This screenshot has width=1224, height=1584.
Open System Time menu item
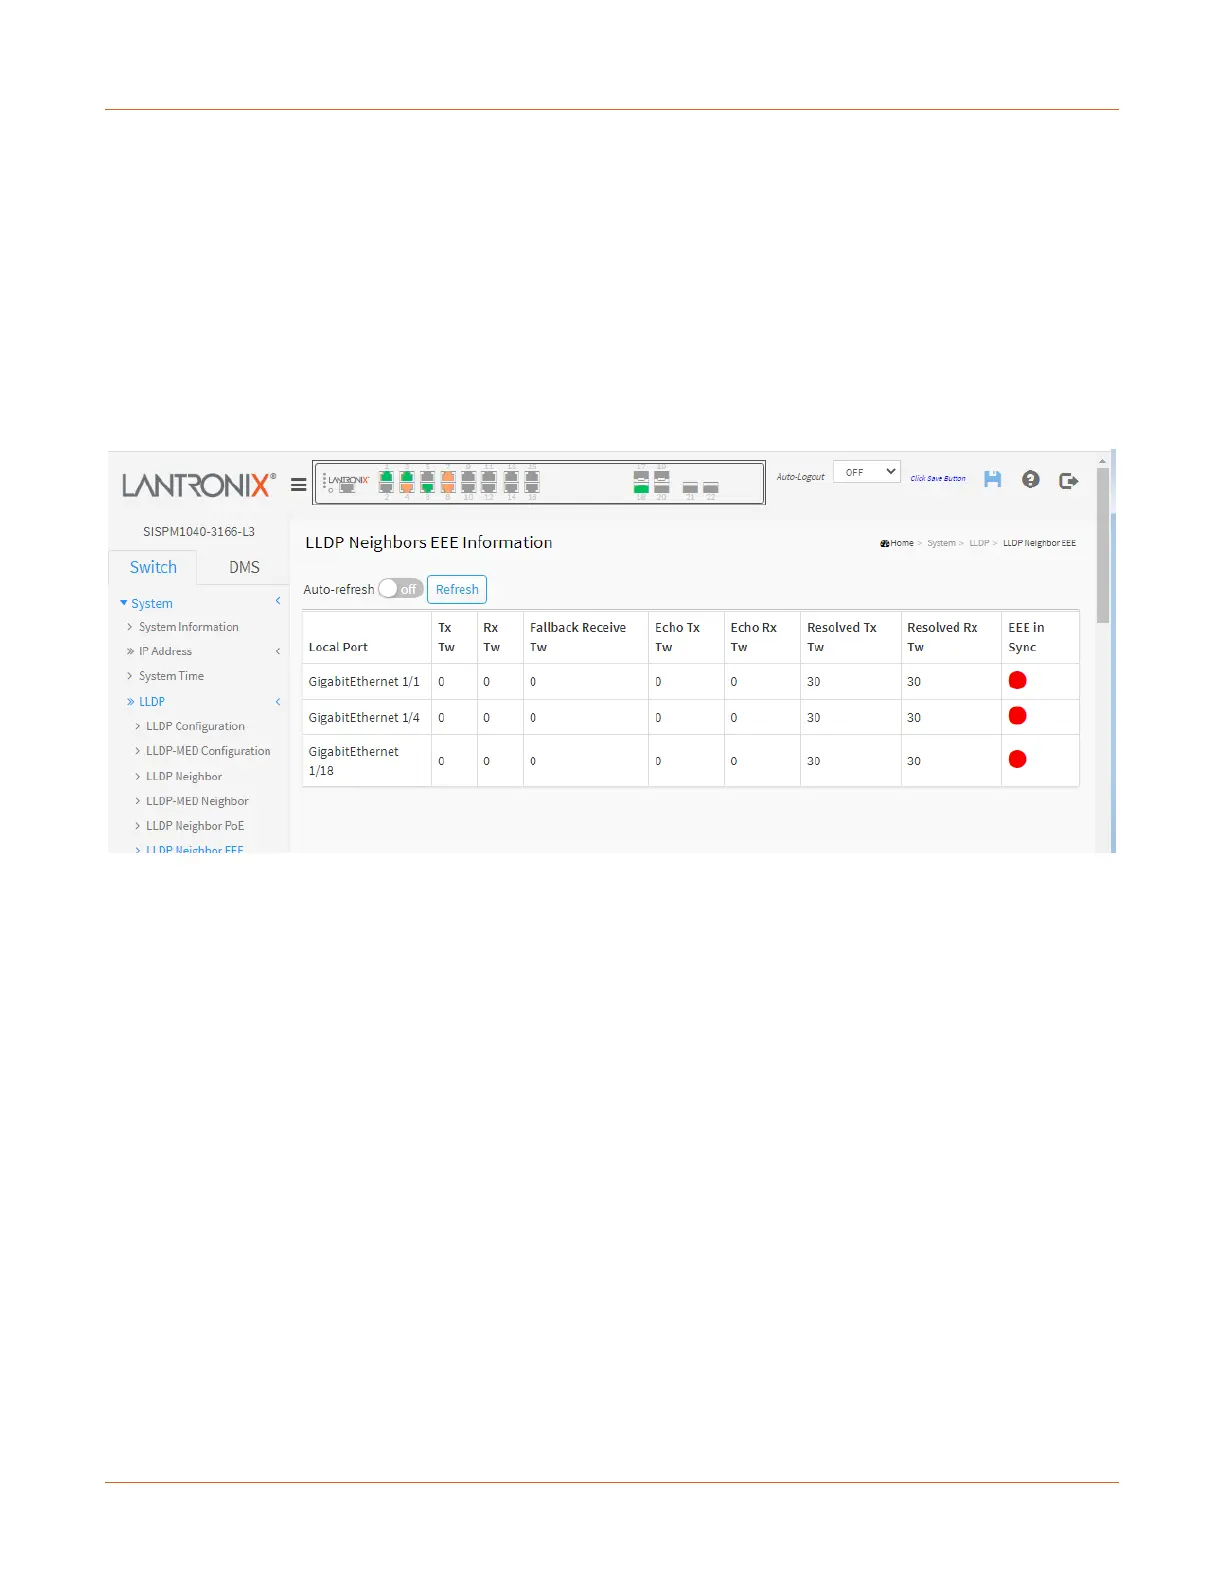(171, 676)
